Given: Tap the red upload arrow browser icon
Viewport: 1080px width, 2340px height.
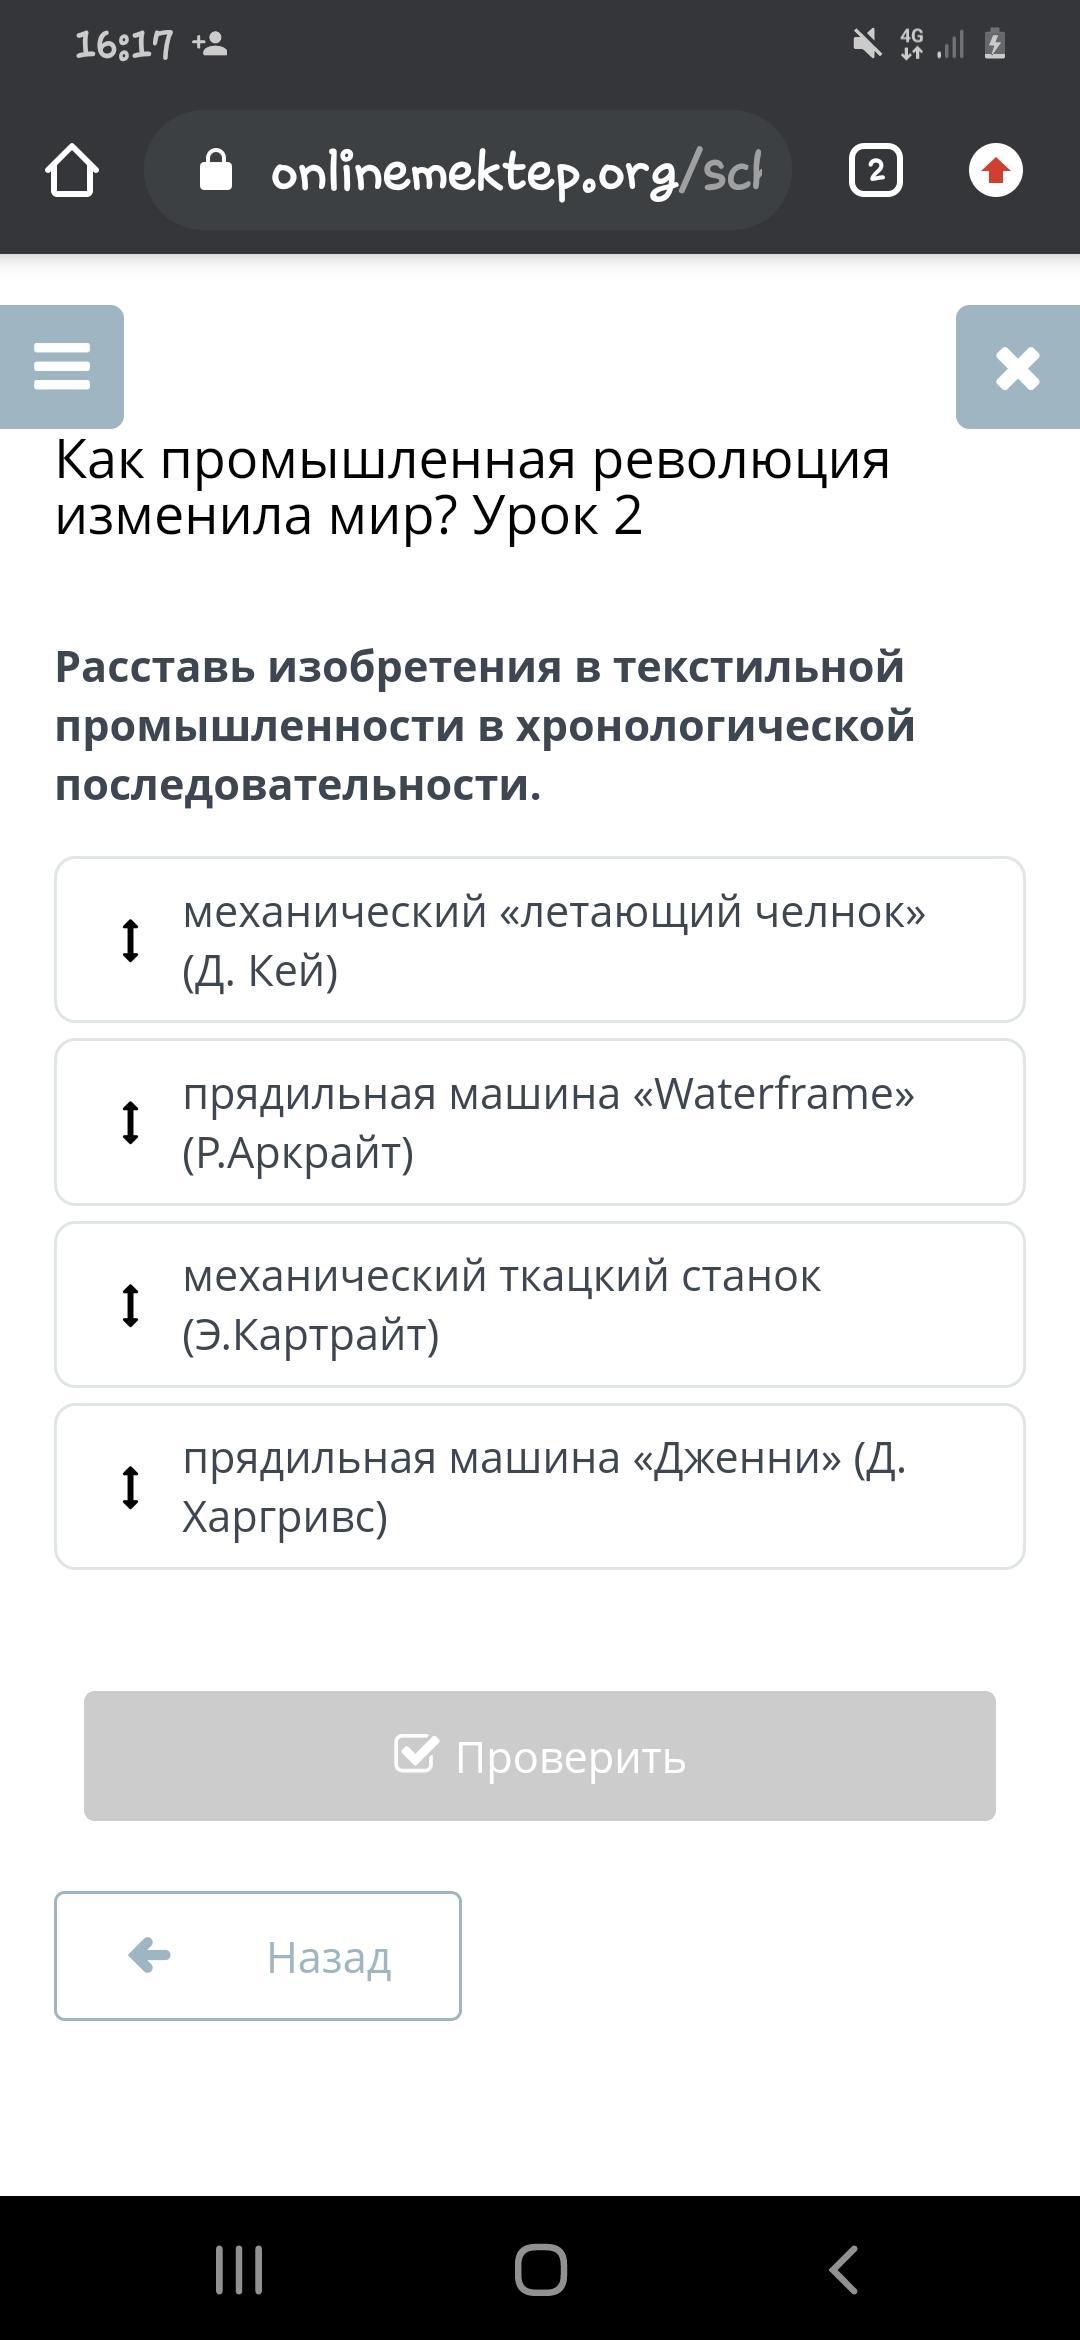Looking at the screenshot, I should 996,170.
